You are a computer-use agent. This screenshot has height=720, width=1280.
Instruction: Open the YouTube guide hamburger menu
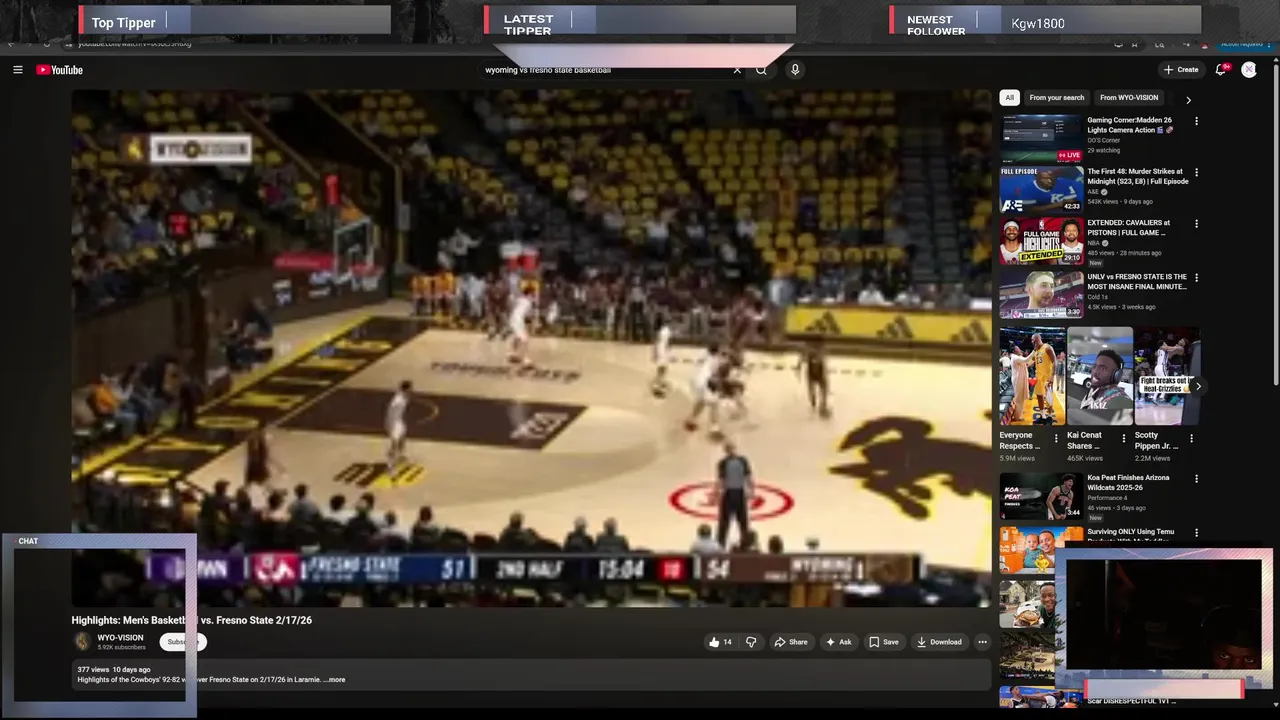tap(18, 70)
